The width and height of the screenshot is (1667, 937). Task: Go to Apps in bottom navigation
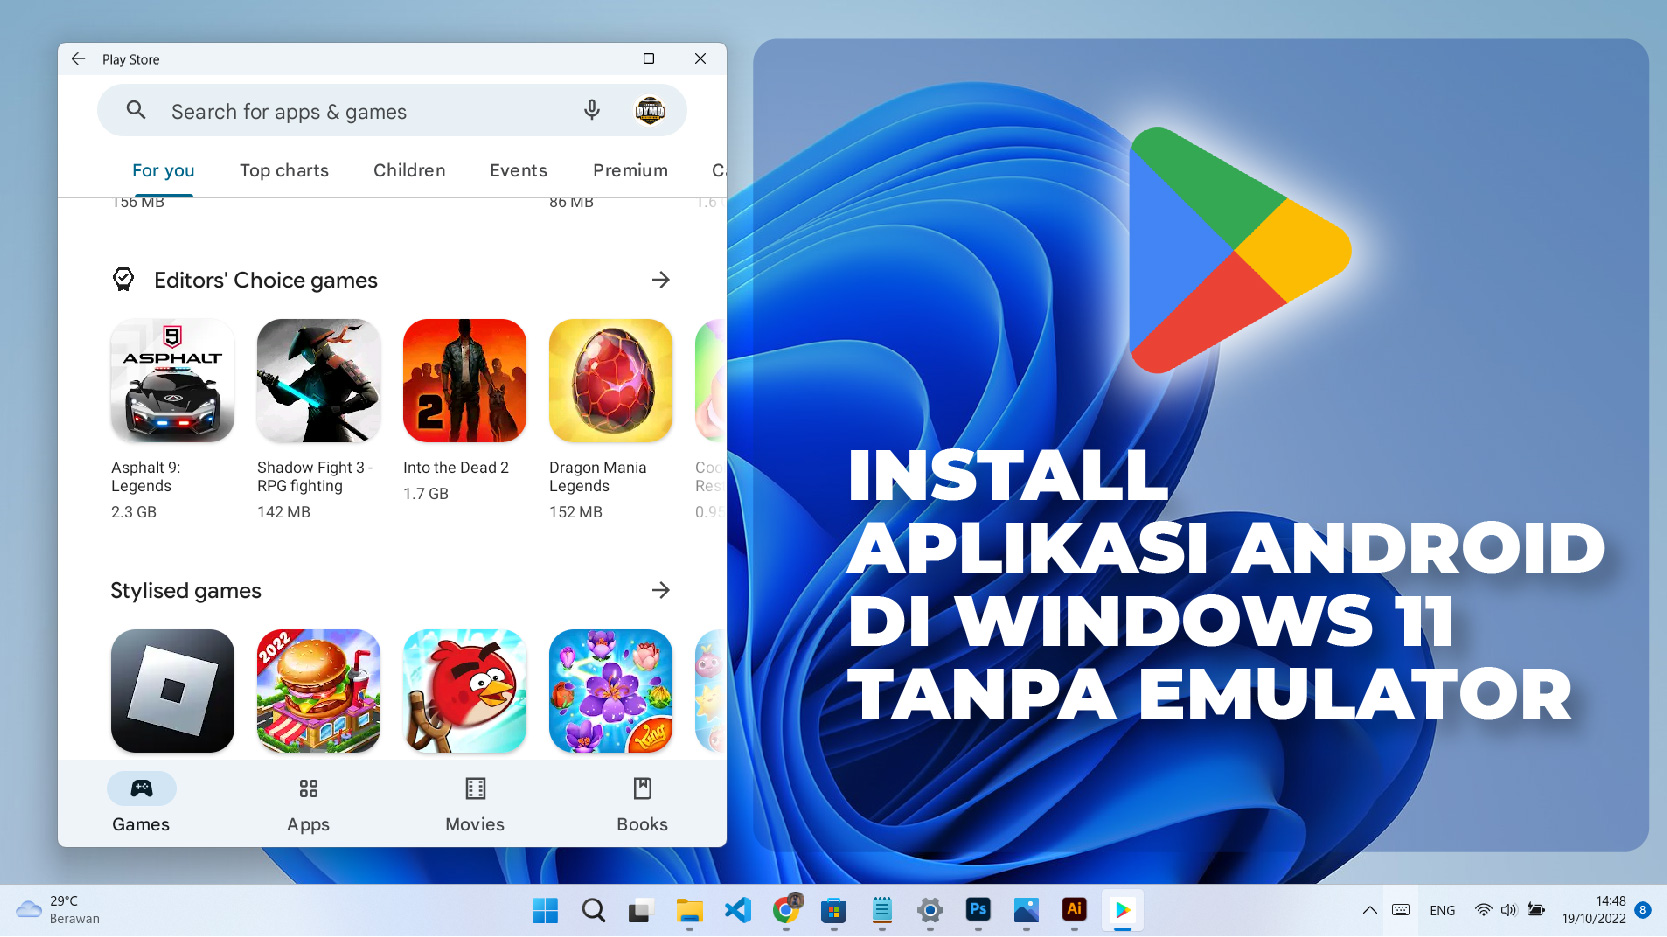click(308, 804)
